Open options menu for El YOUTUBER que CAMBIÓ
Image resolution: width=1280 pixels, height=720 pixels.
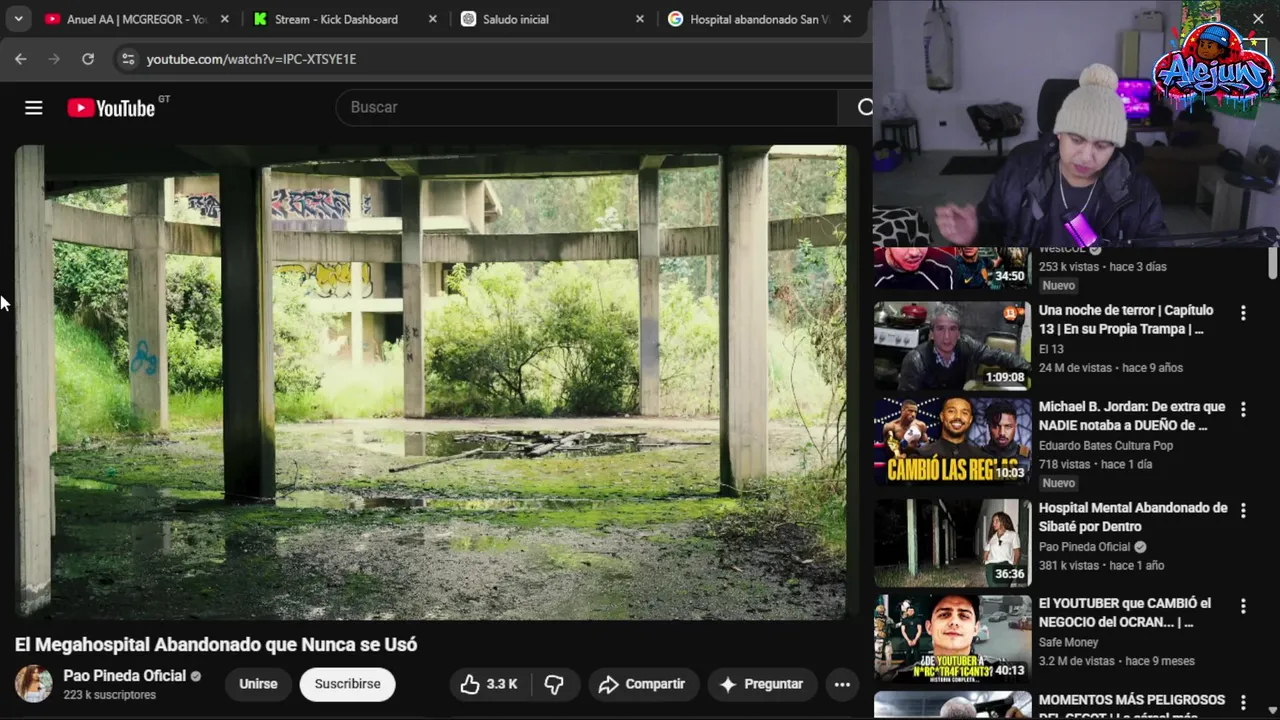1243,606
